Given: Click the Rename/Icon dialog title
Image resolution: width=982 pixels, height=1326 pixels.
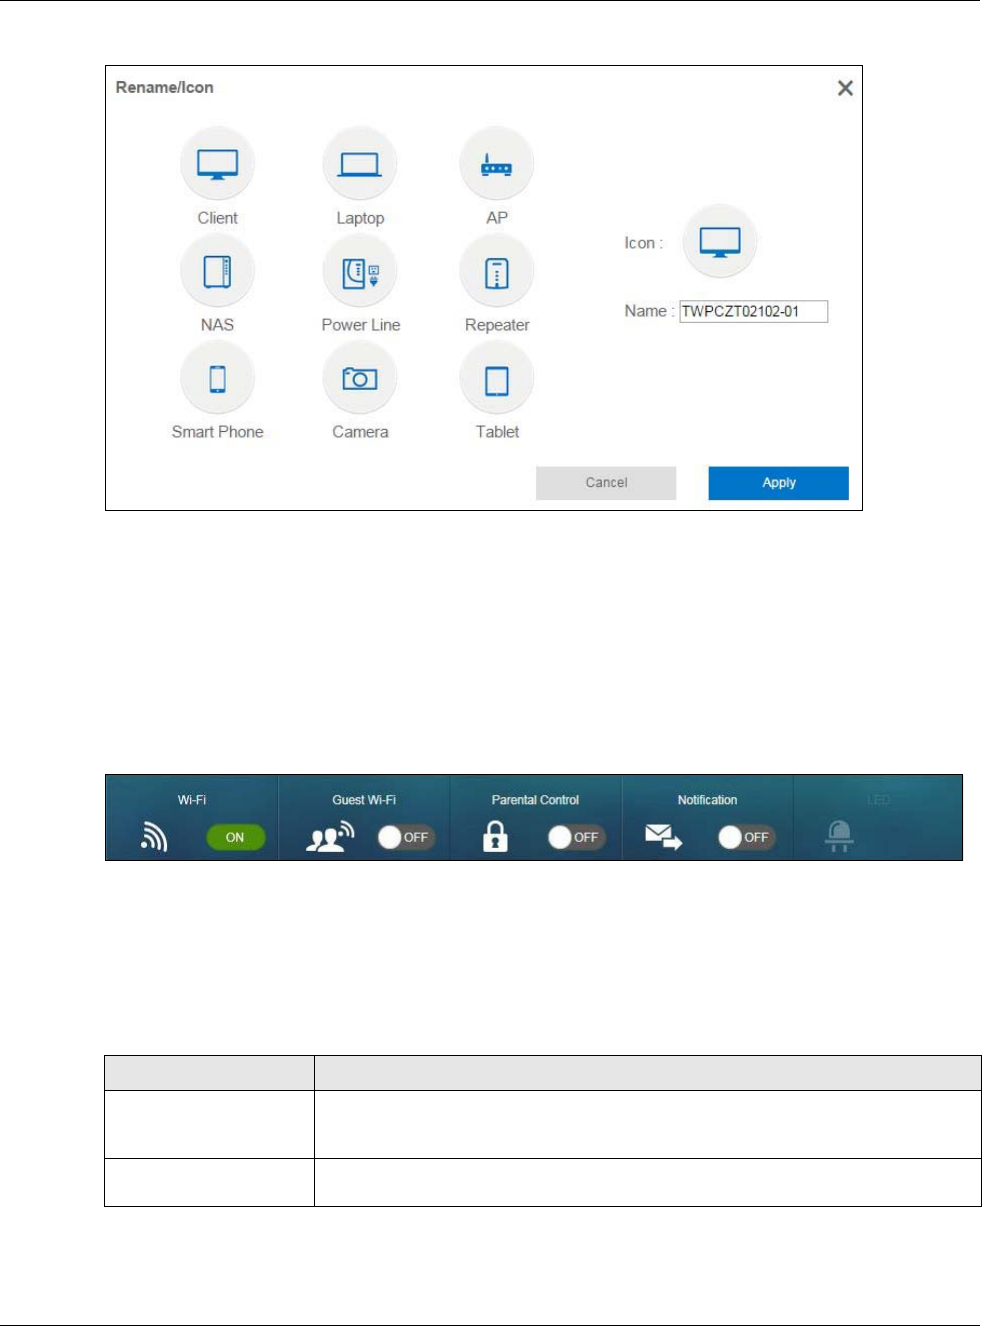Looking at the screenshot, I should (x=164, y=88).
